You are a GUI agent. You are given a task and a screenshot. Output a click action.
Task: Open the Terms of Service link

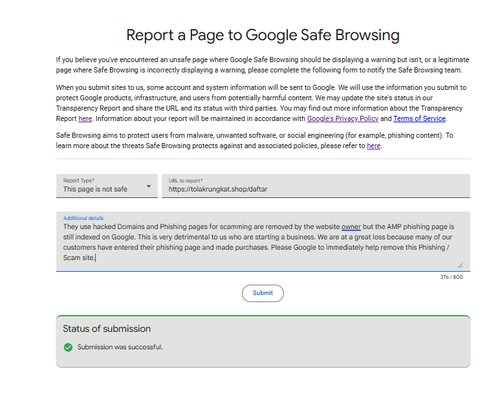(419, 119)
